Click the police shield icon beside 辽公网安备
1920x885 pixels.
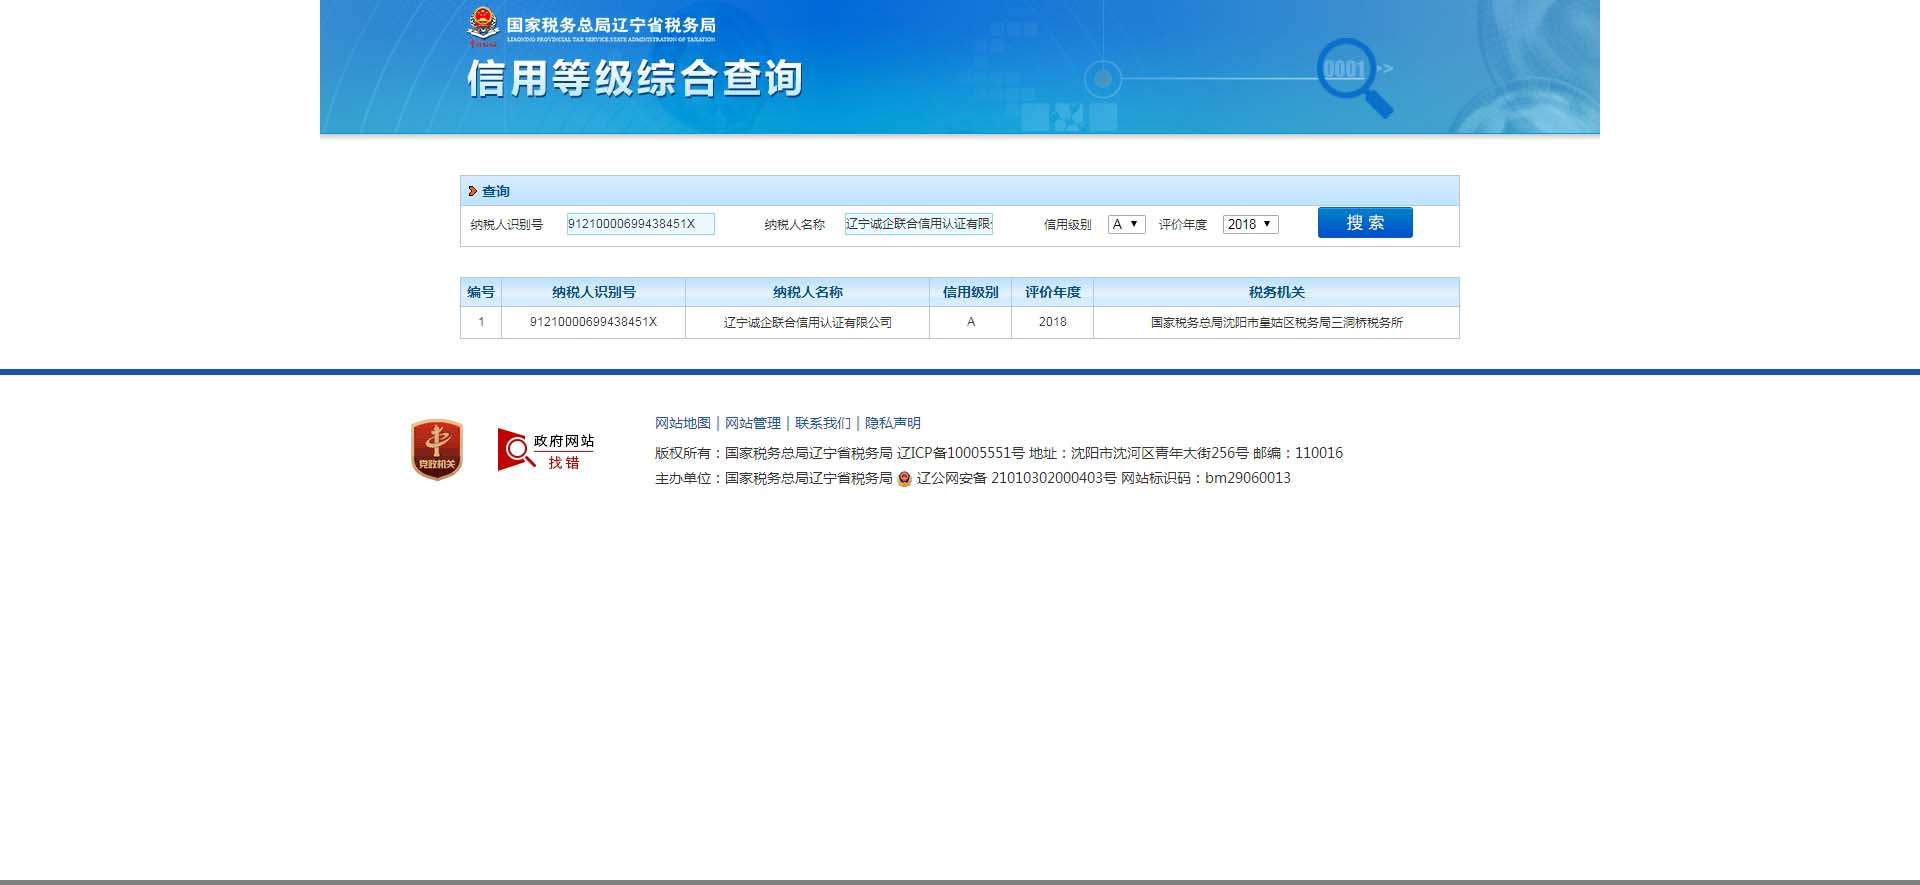(904, 479)
